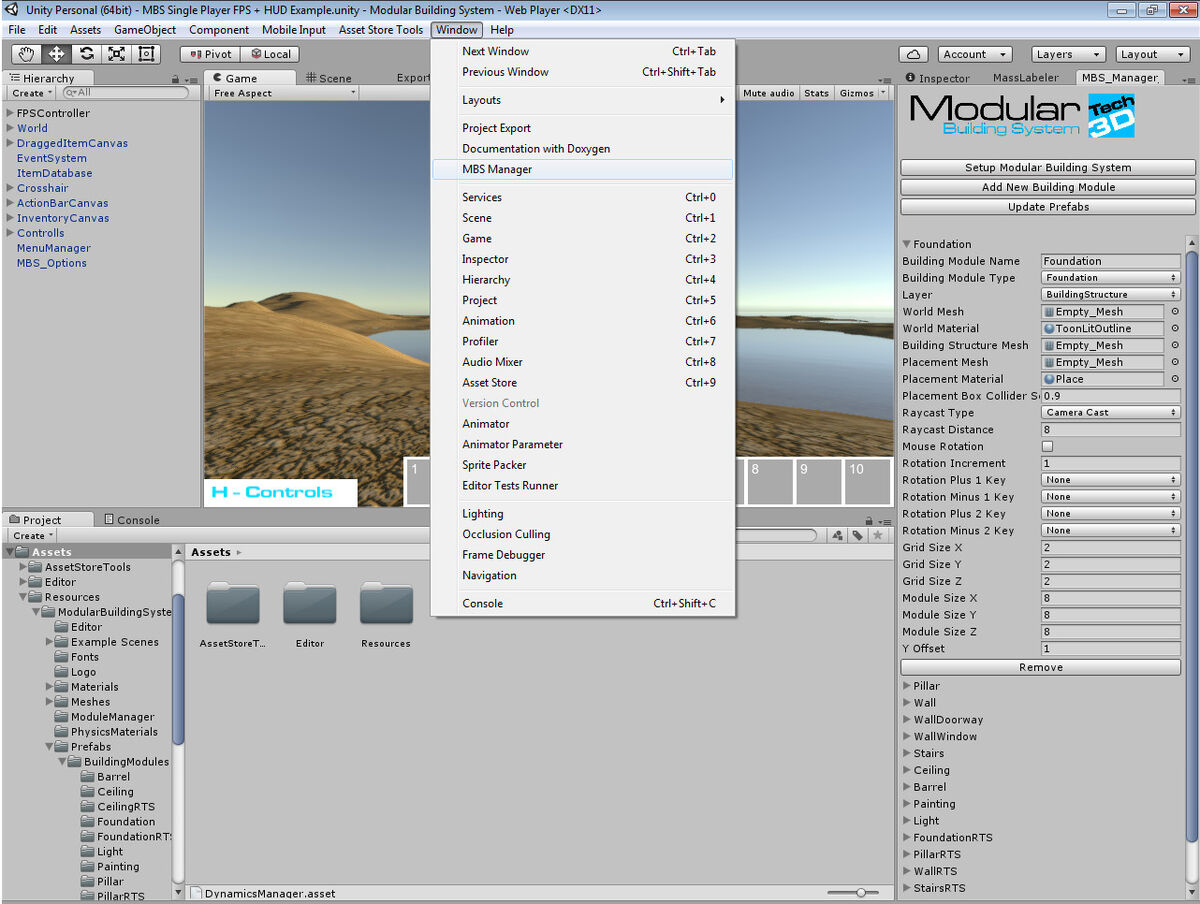Click the cloud services icon
1200x904 pixels.
[x=913, y=54]
